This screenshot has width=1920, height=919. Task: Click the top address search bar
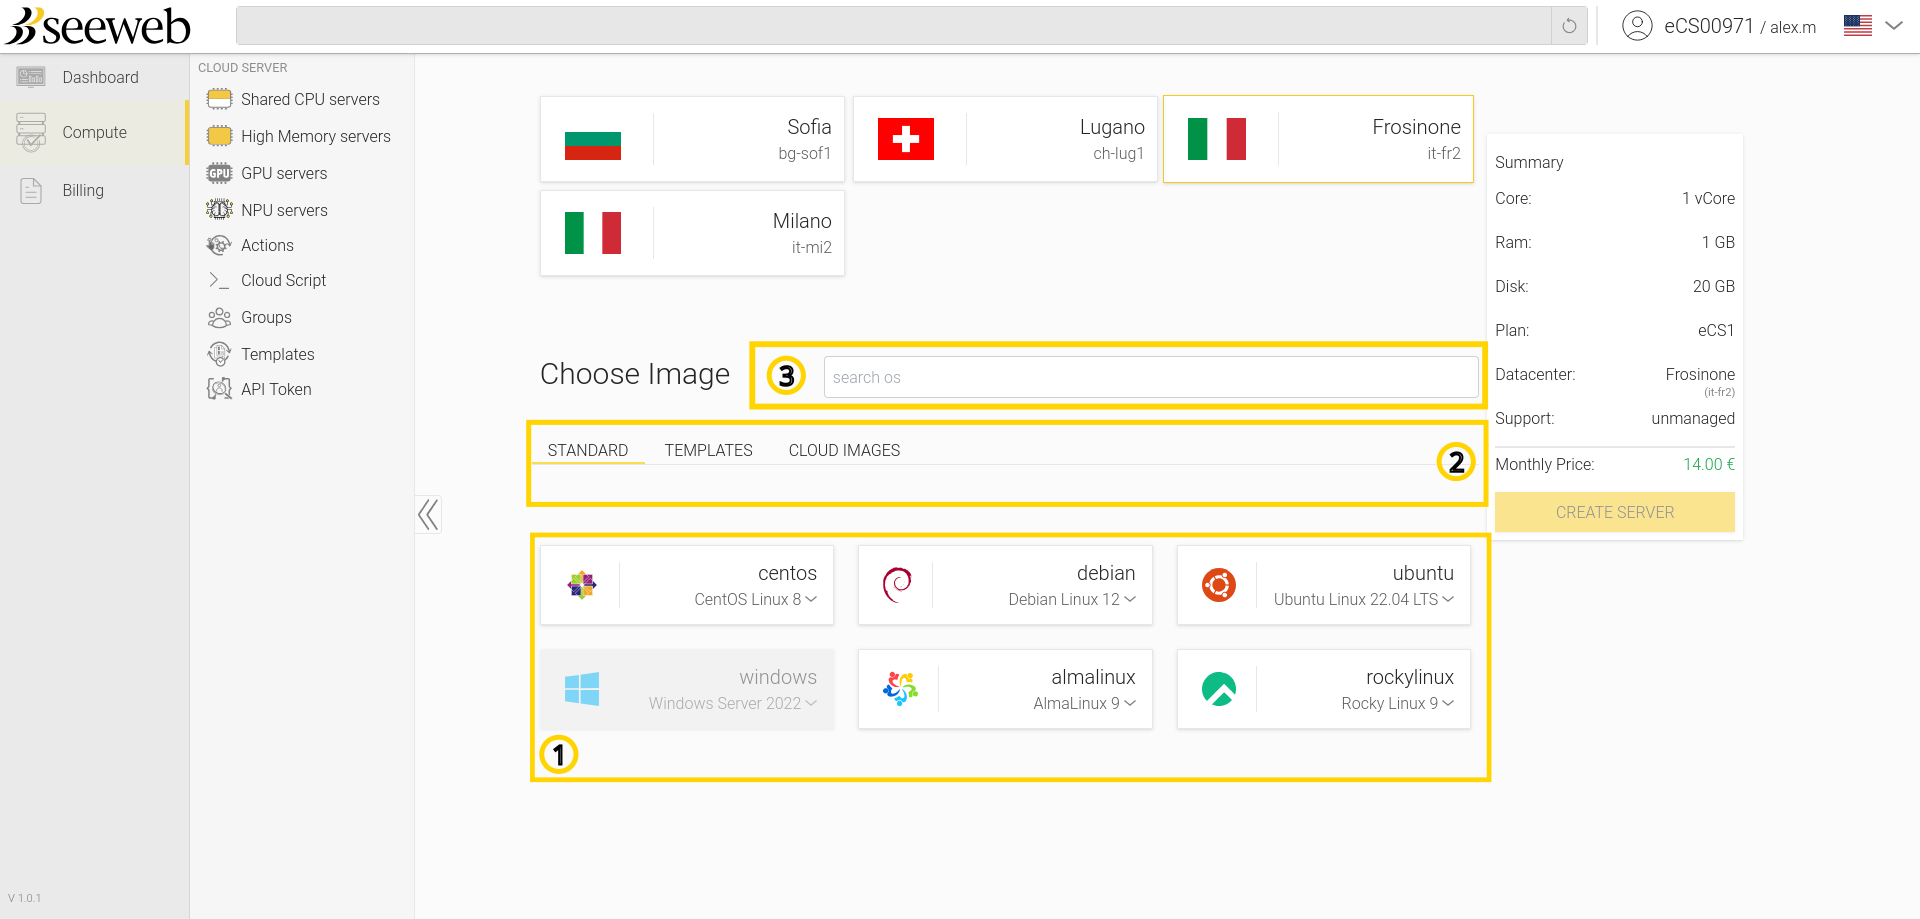pos(893,26)
